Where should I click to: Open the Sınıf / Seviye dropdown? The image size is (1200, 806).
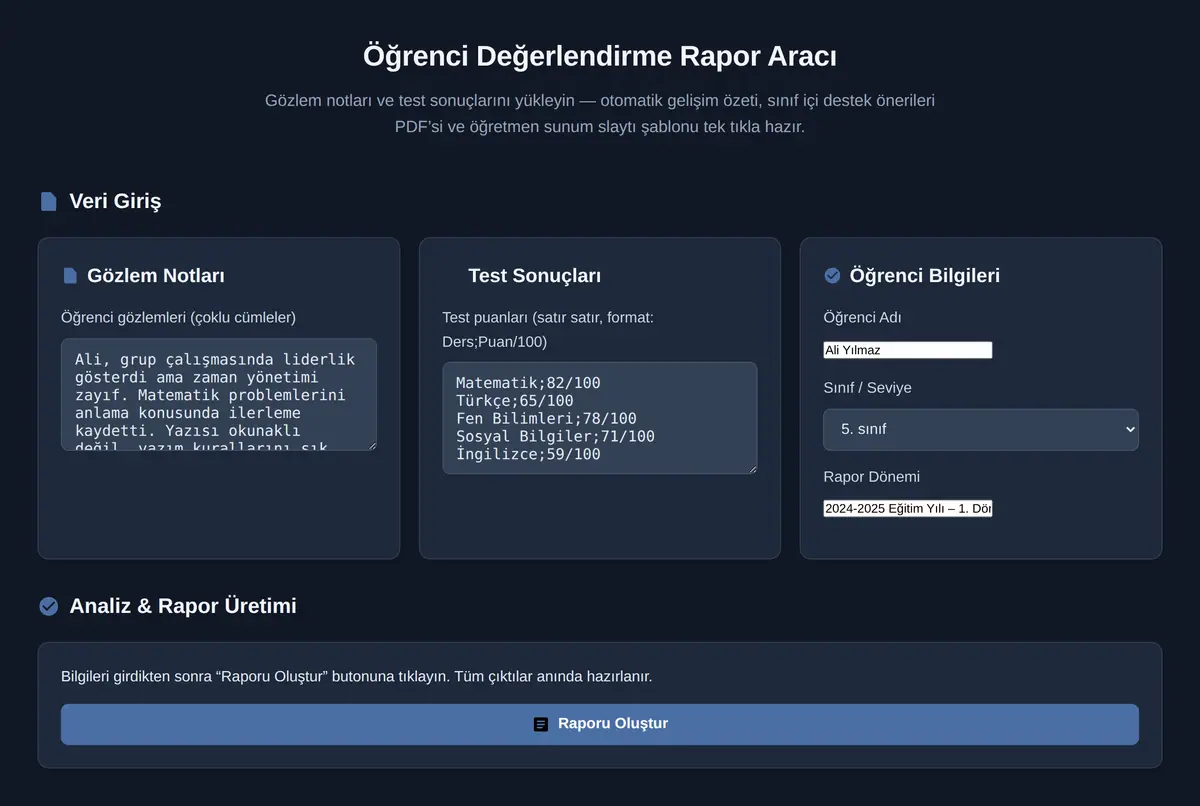tap(981, 429)
